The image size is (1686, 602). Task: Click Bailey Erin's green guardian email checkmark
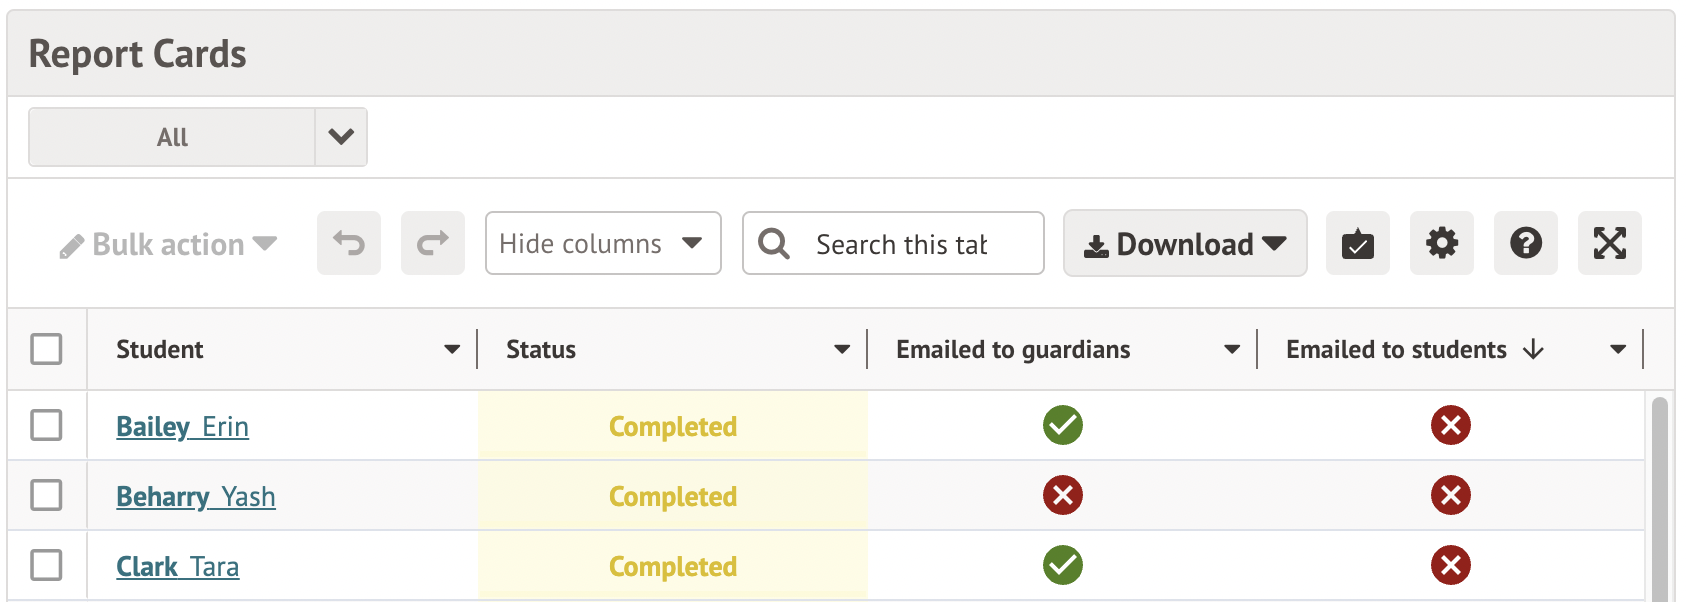tap(1063, 425)
